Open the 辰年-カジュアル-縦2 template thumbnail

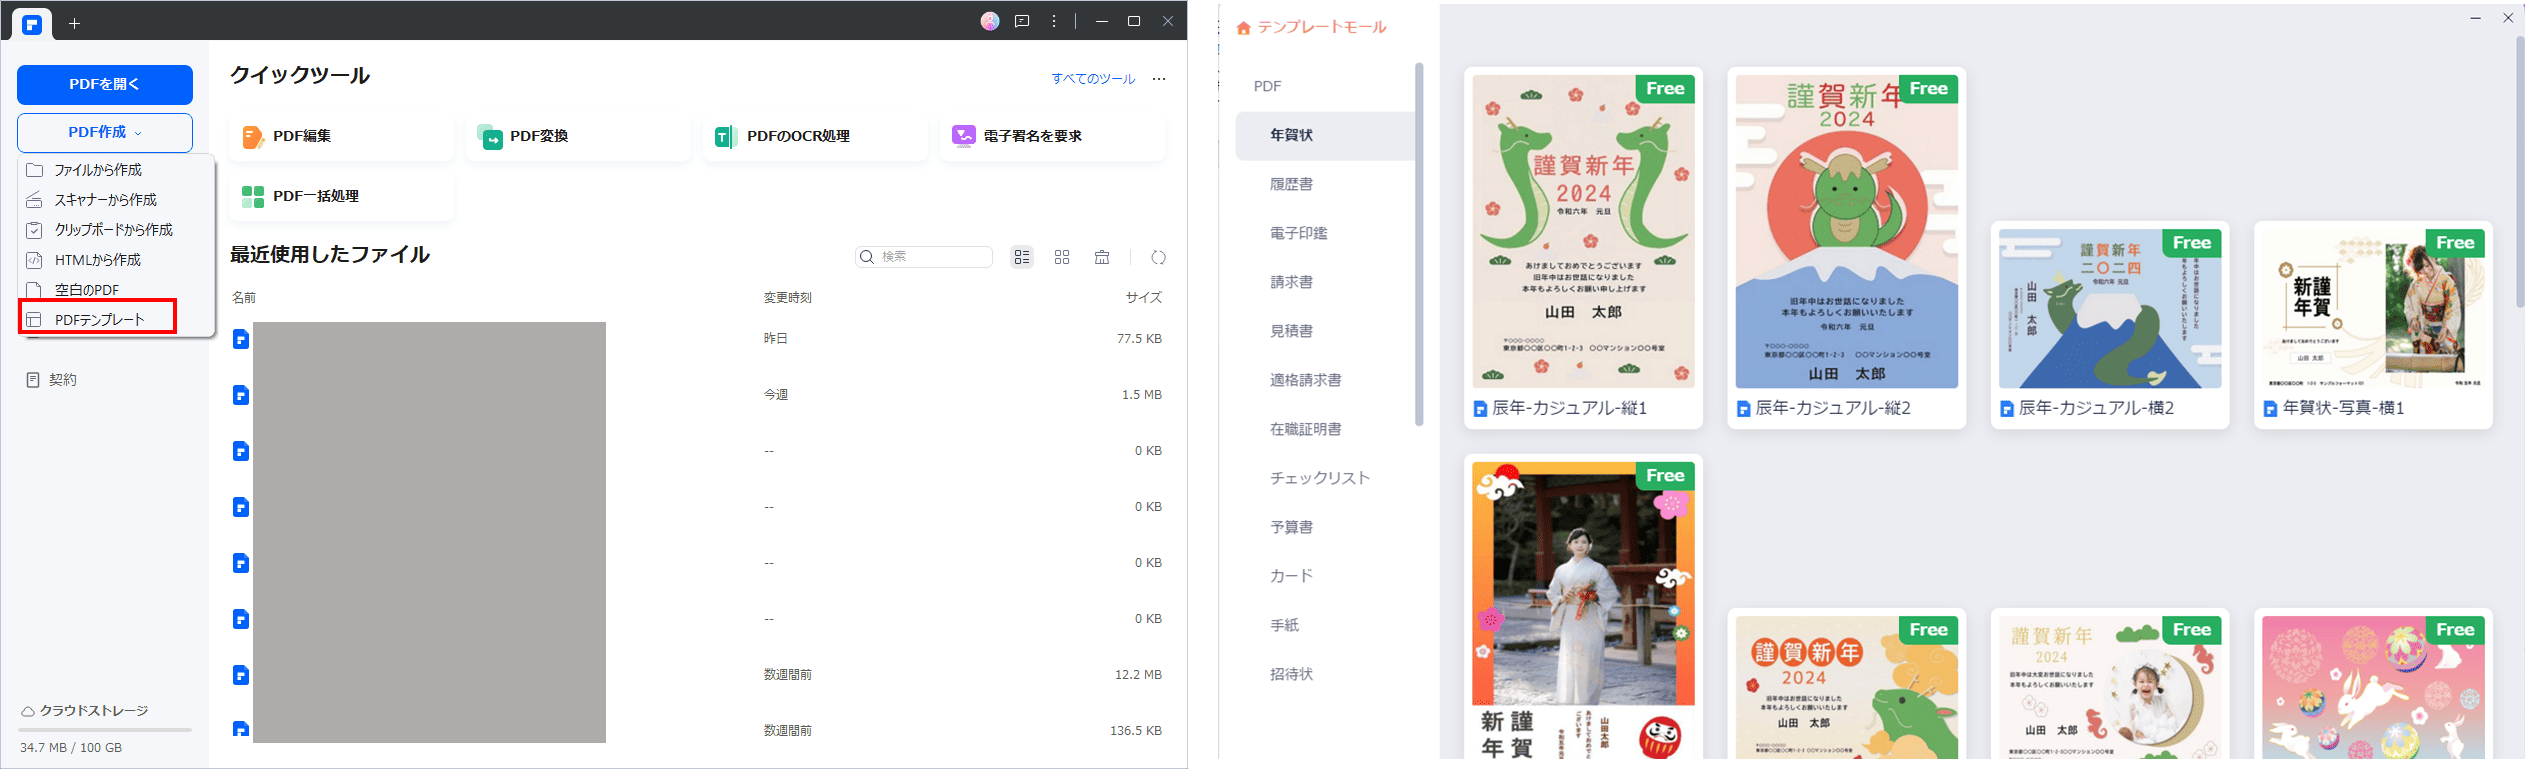1847,232
